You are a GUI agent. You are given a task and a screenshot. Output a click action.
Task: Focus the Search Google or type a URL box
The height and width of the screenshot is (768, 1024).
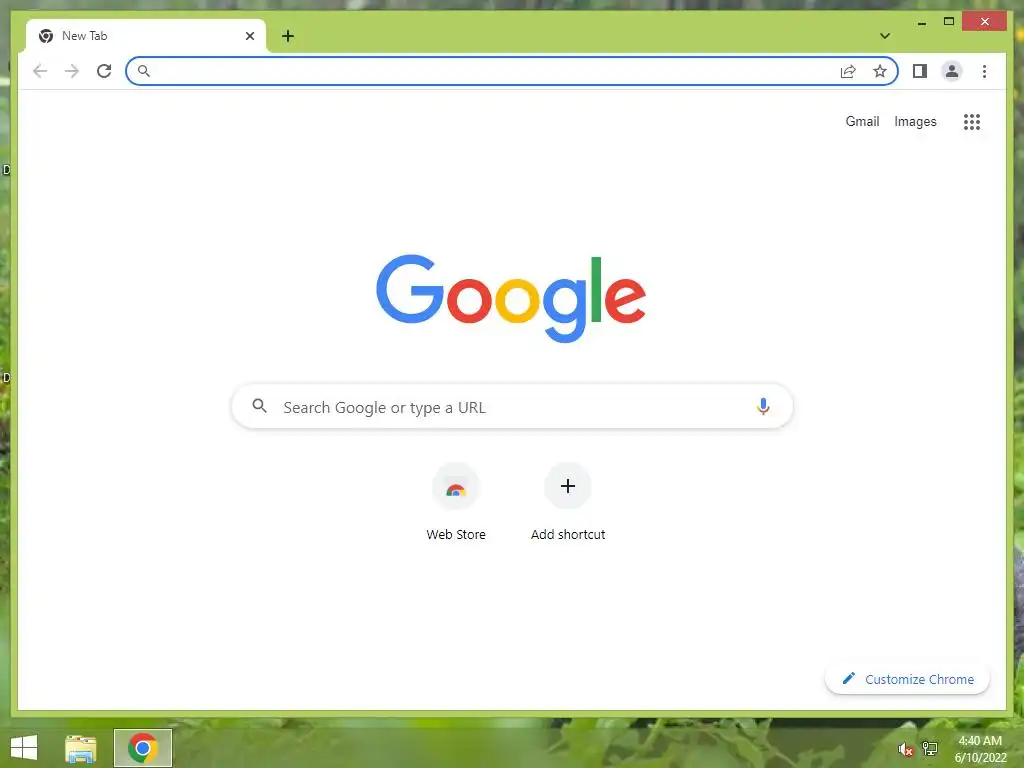(513, 406)
